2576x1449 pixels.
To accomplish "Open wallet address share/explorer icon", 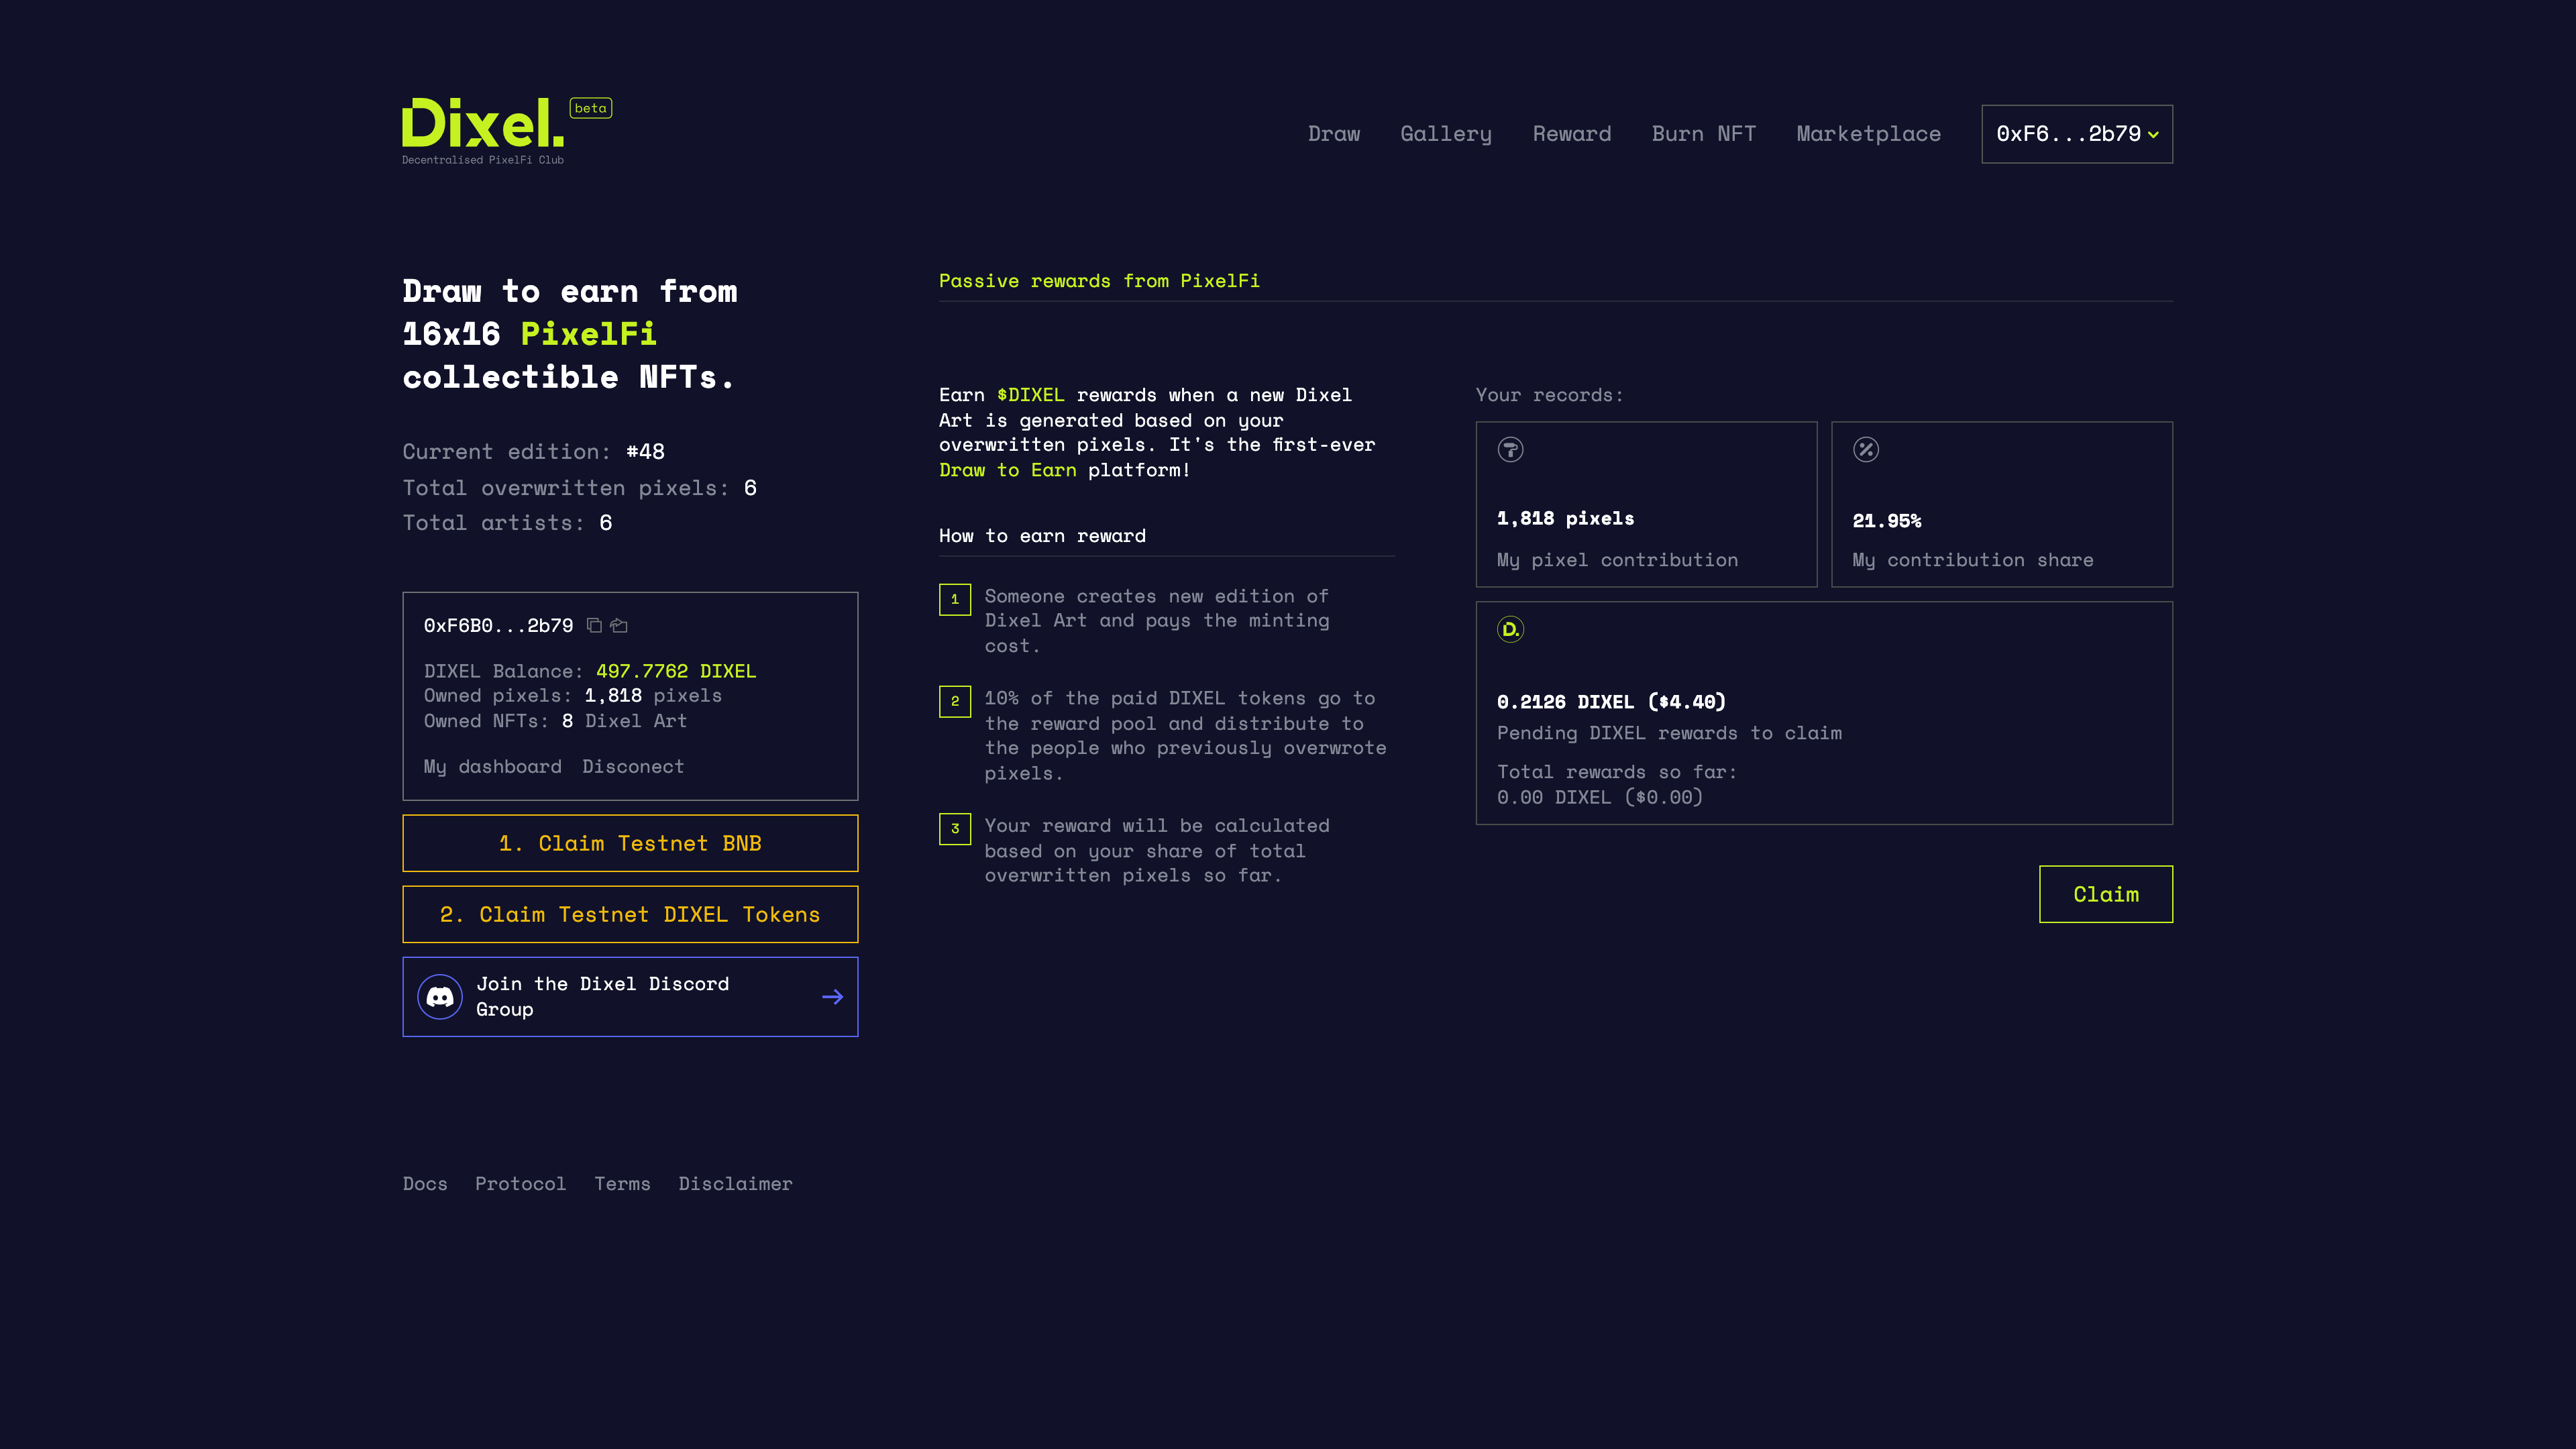I will point(619,625).
